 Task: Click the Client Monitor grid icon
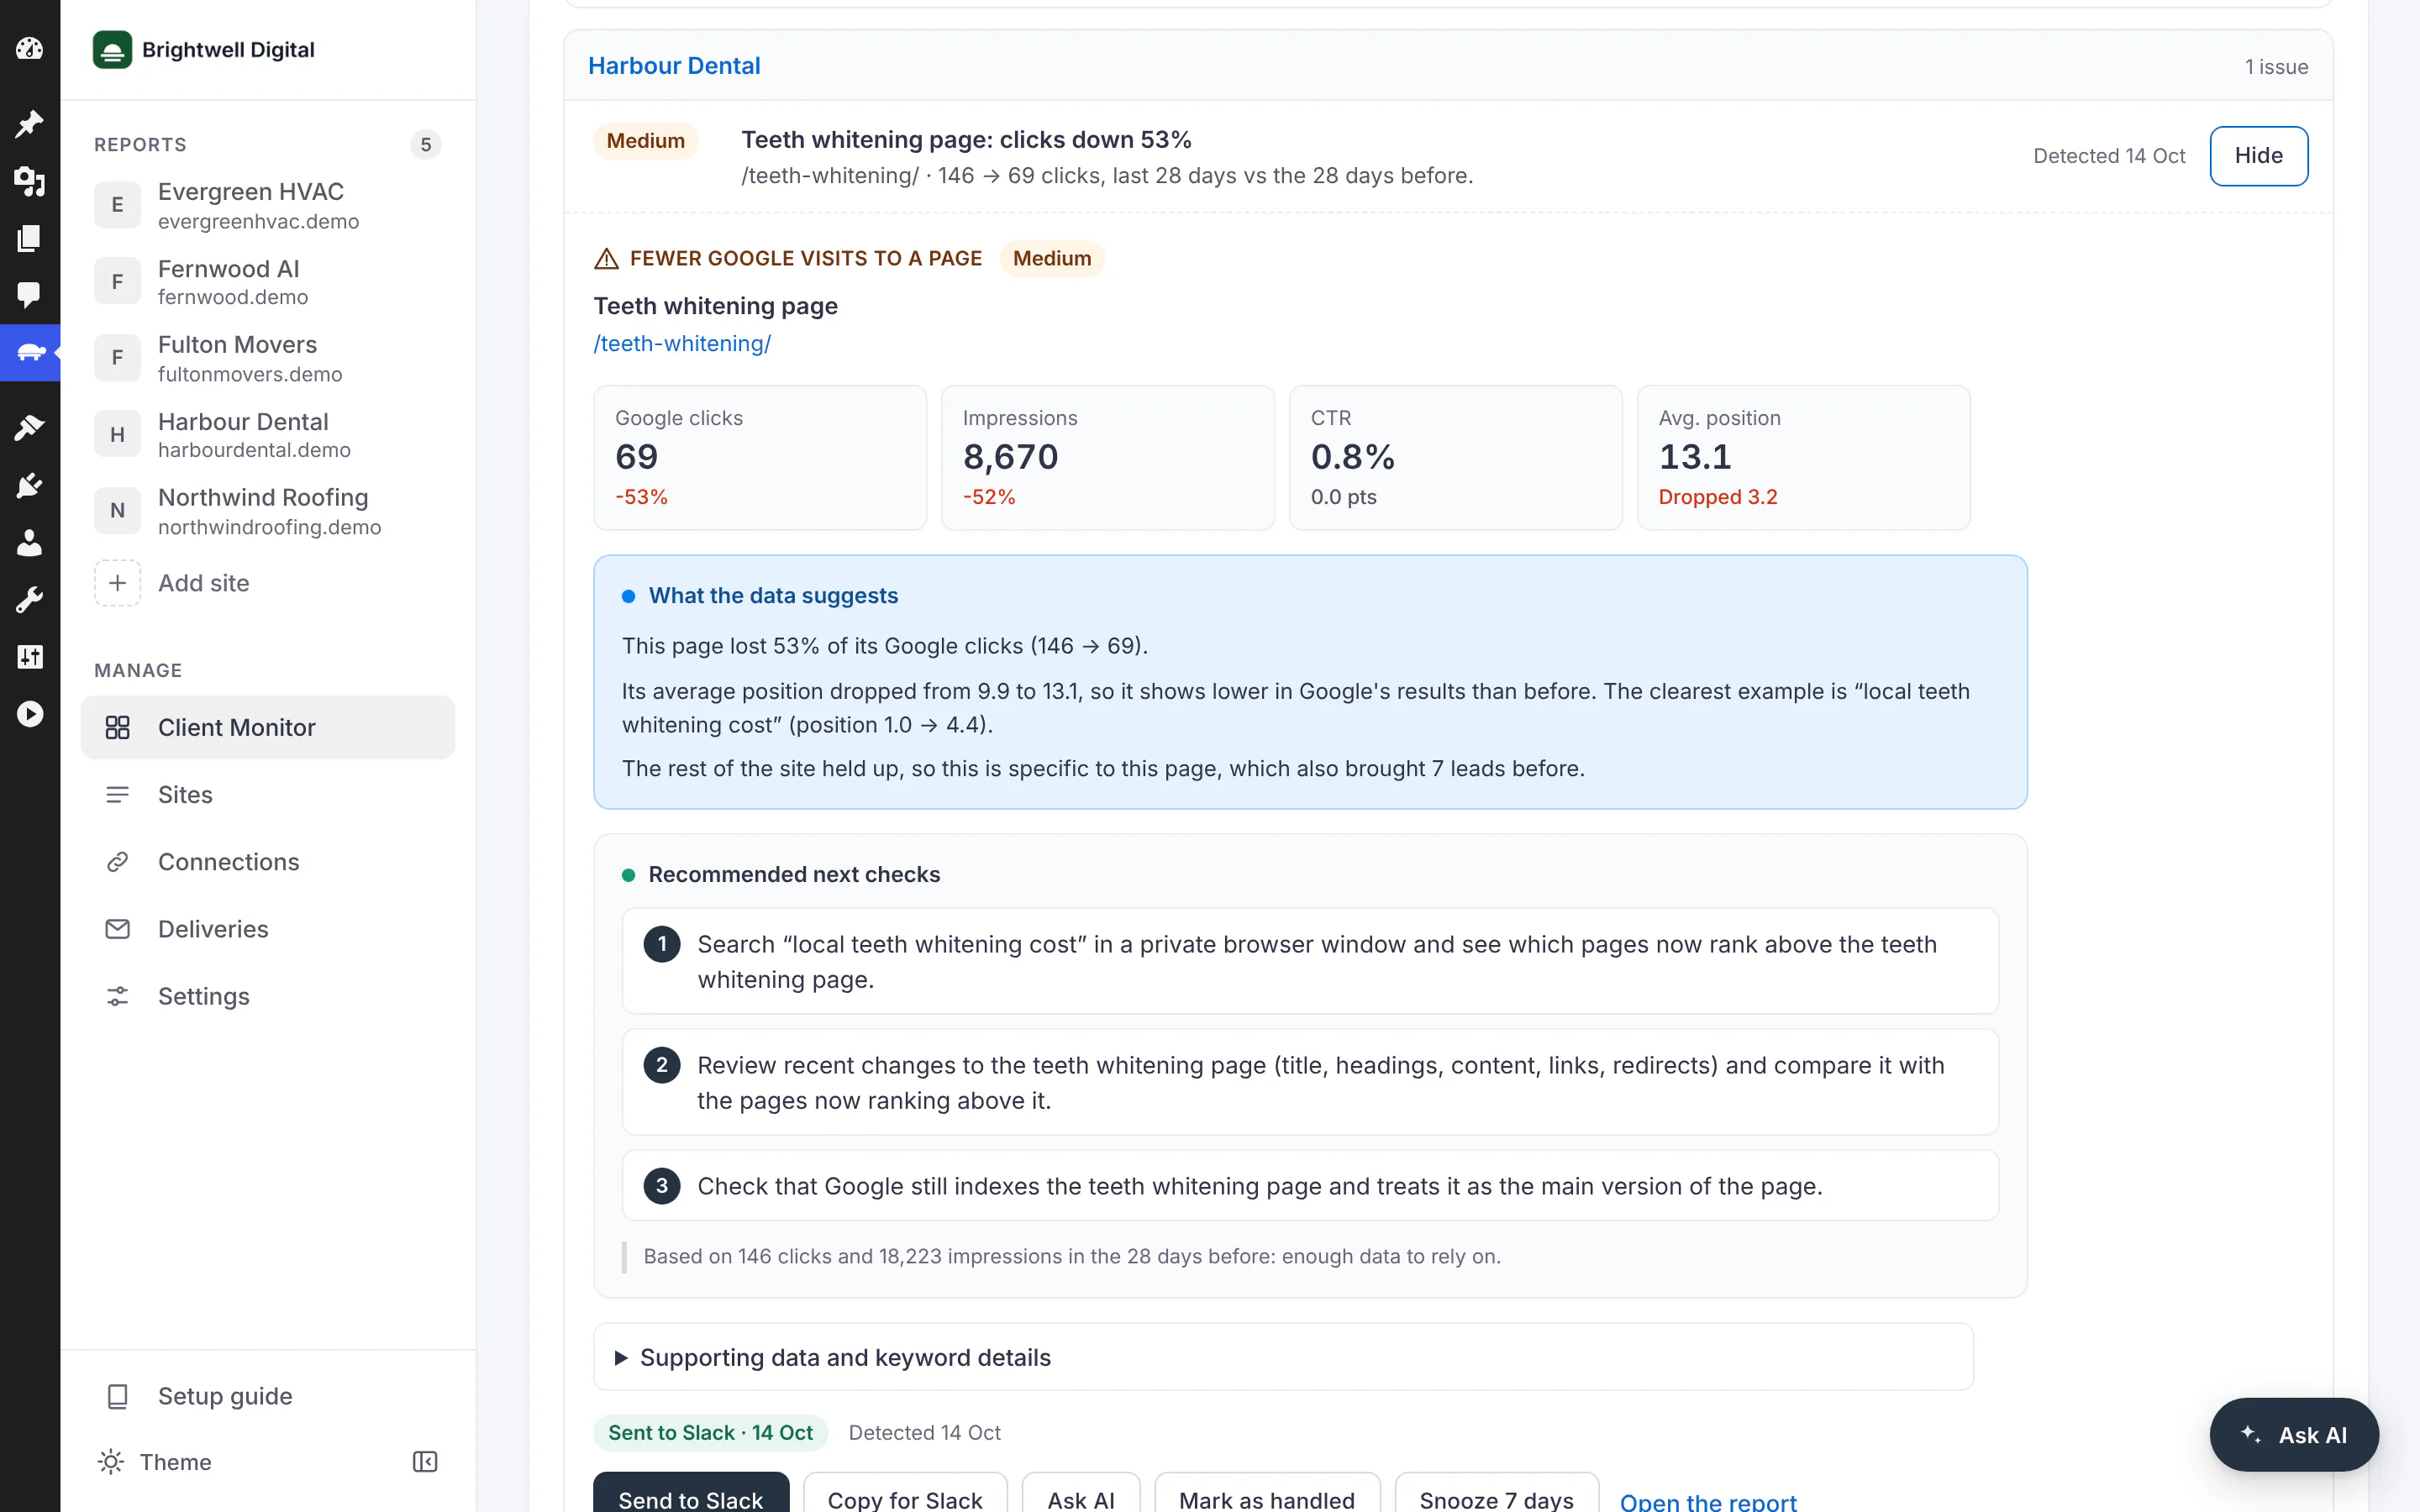117,727
